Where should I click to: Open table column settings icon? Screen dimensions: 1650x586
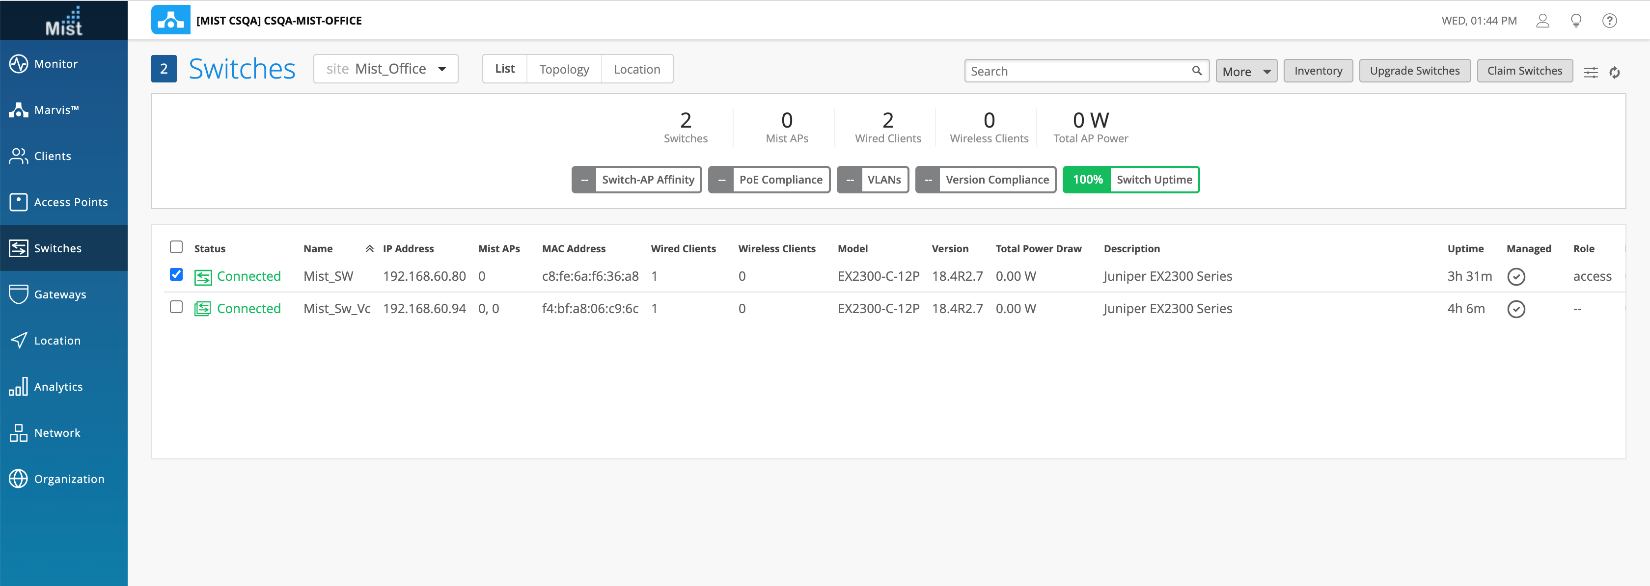point(1591,72)
